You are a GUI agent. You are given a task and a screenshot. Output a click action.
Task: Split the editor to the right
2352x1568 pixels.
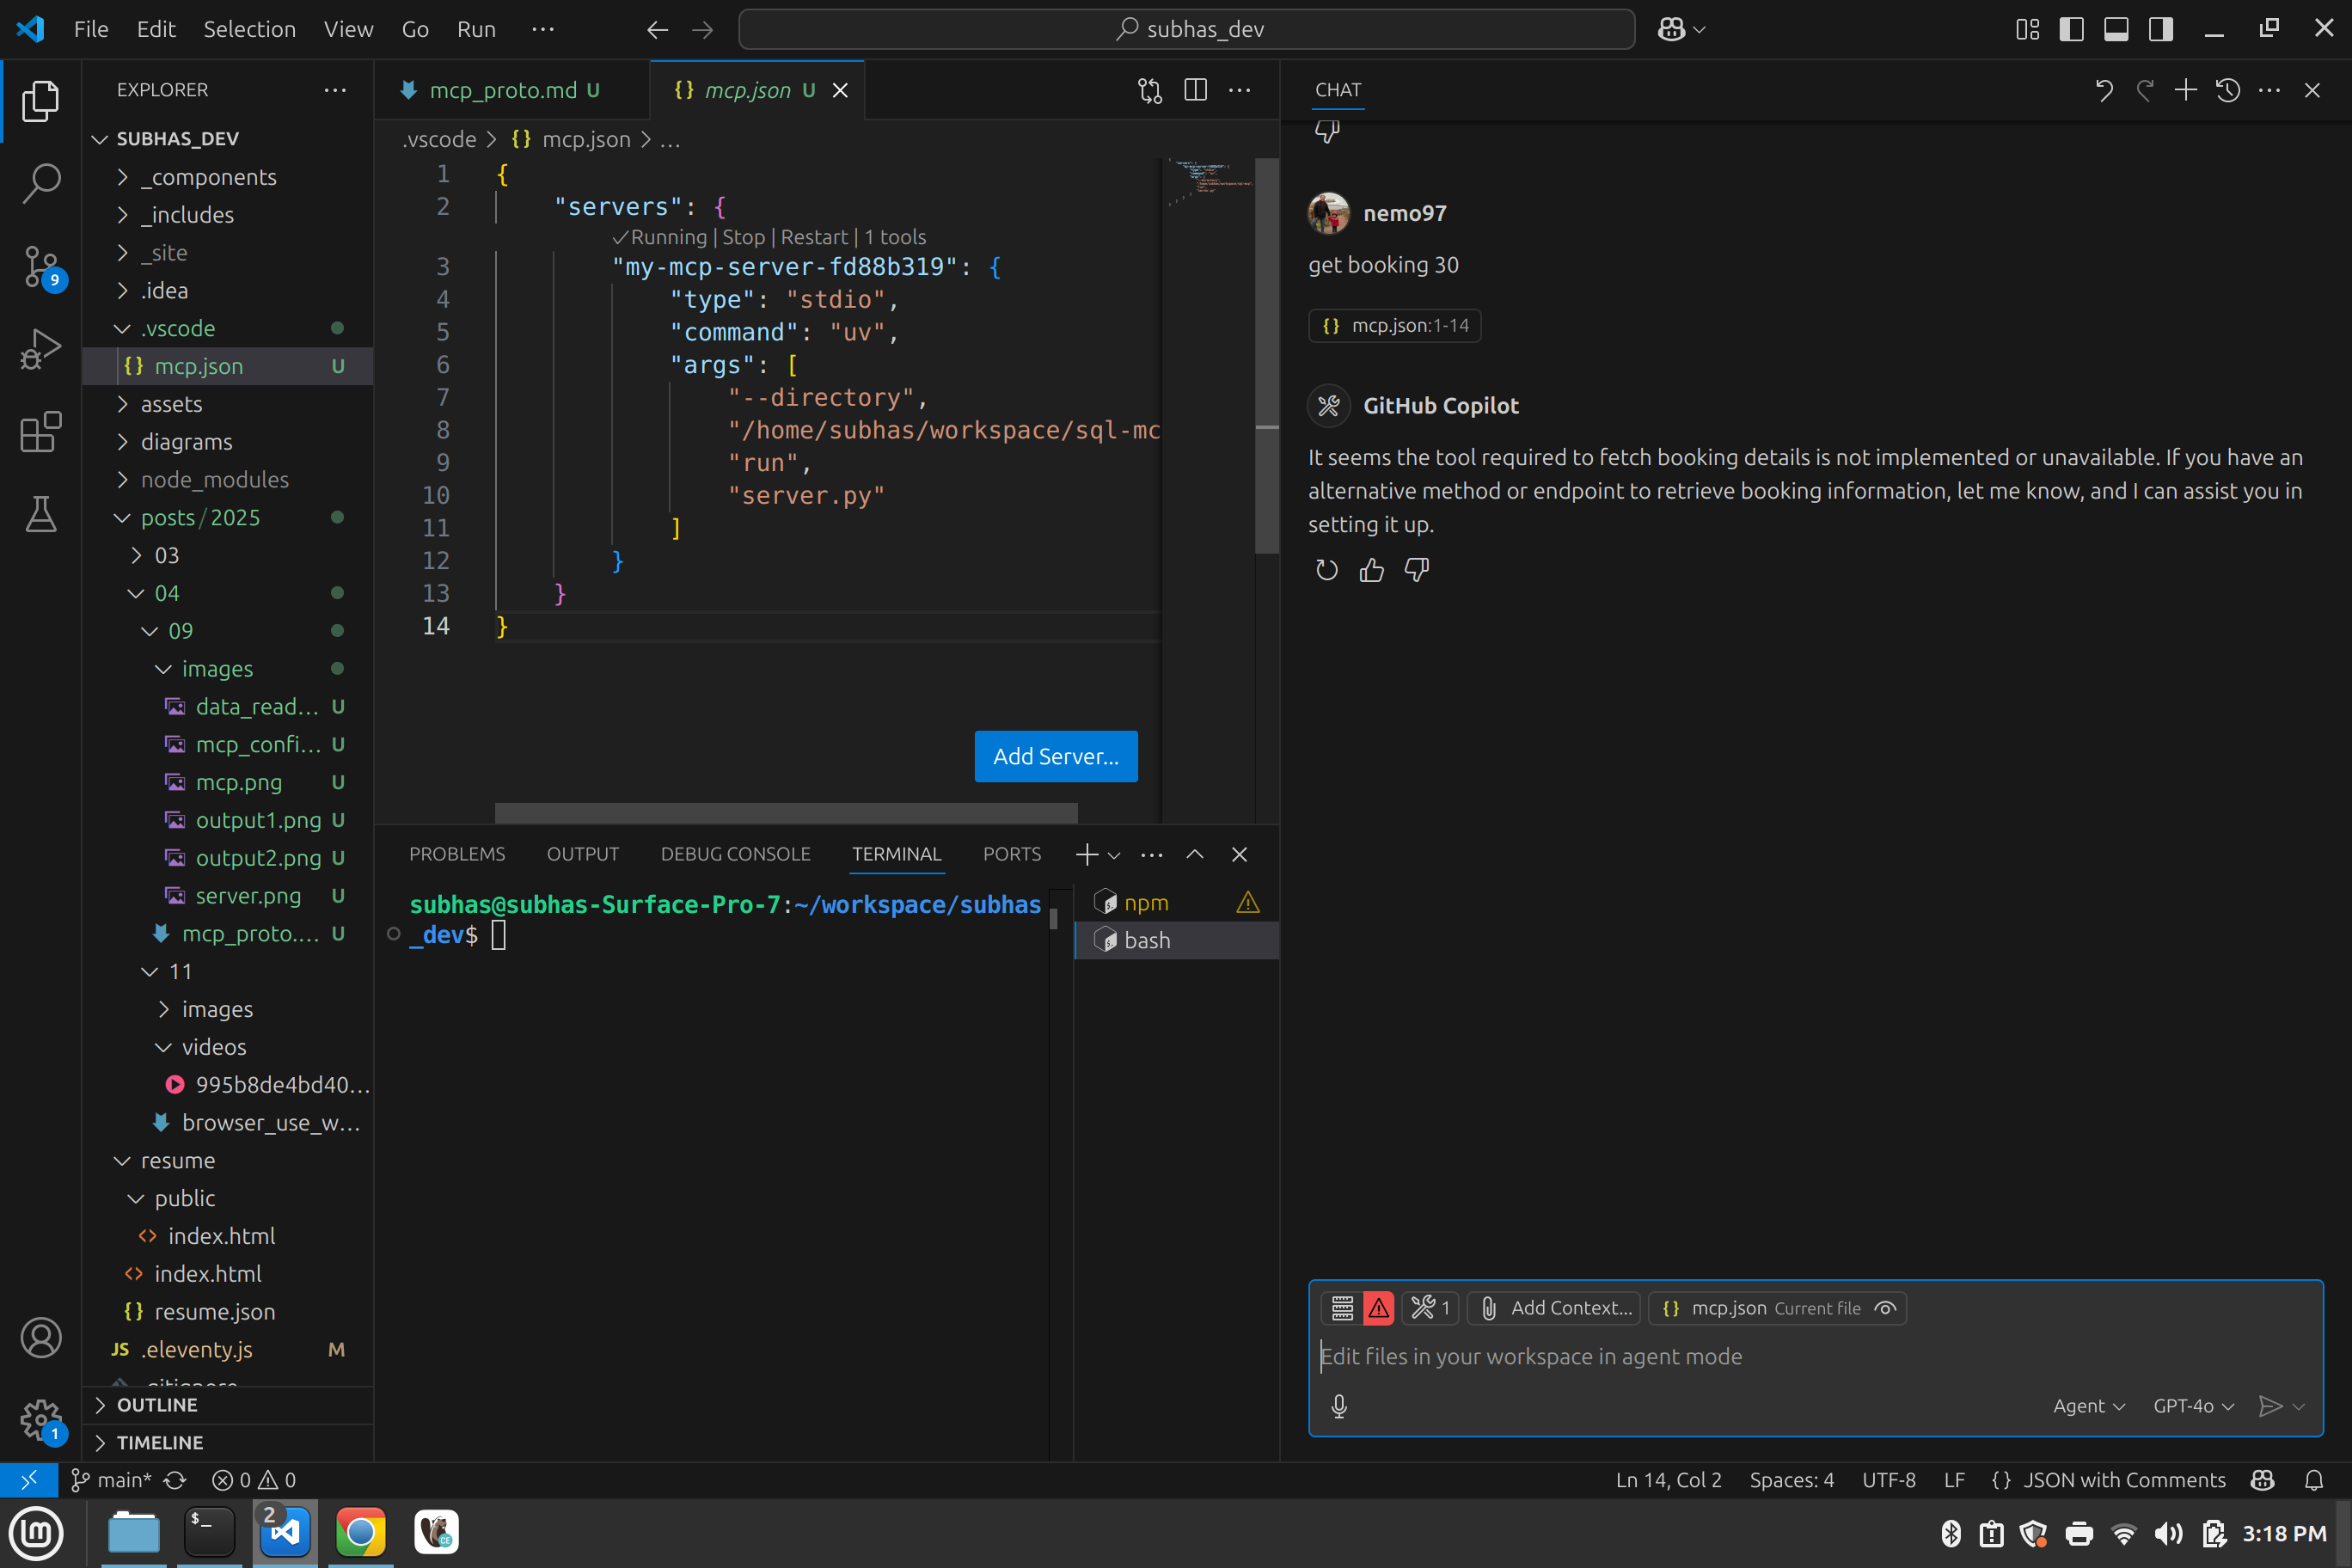1195,90
